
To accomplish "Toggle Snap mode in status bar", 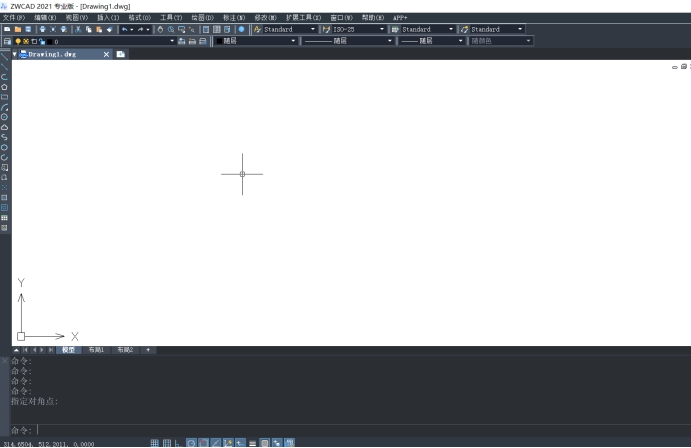I will pyautogui.click(x=155, y=443).
